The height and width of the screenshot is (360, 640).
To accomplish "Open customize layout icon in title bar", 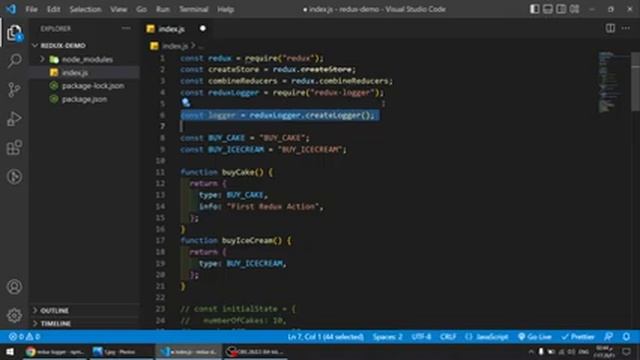I will click(x=575, y=9).
